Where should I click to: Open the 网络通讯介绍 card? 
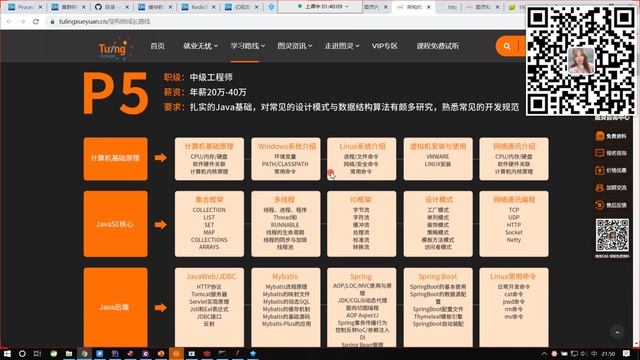coord(514,159)
